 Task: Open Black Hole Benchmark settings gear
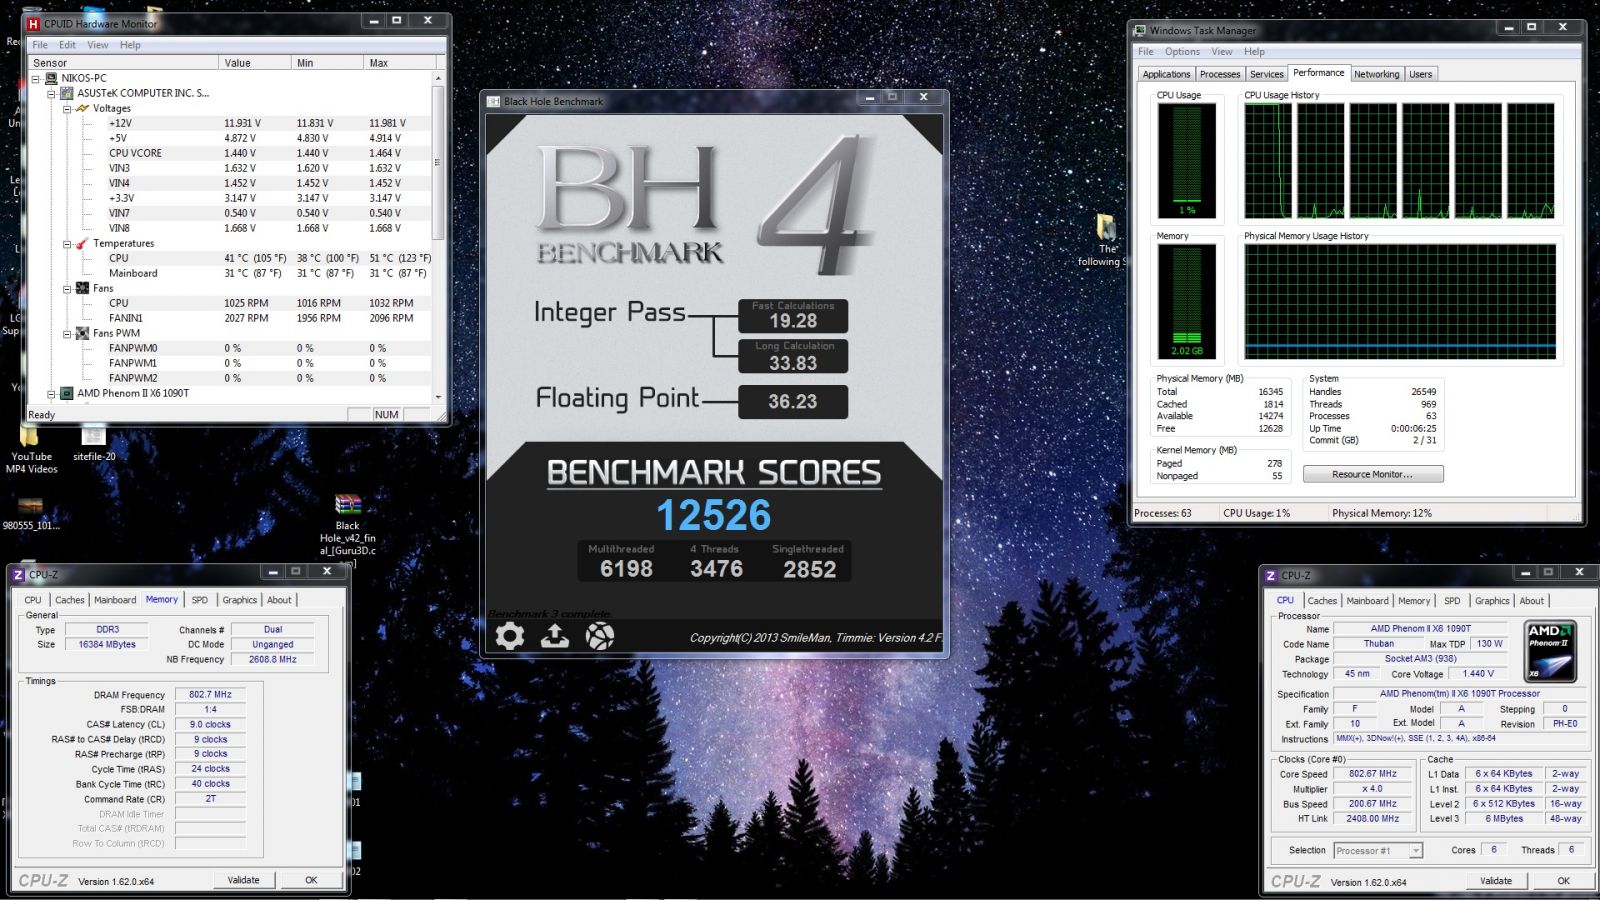(509, 636)
